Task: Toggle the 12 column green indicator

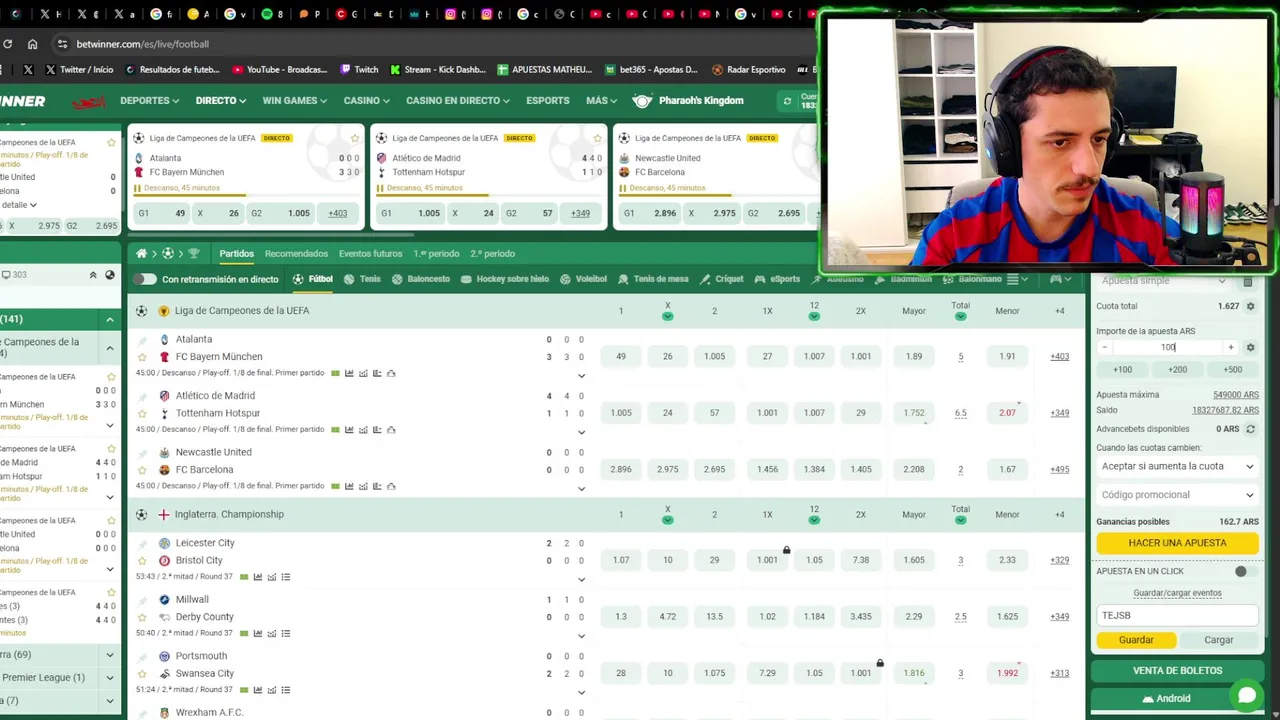Action: (814, 317)
